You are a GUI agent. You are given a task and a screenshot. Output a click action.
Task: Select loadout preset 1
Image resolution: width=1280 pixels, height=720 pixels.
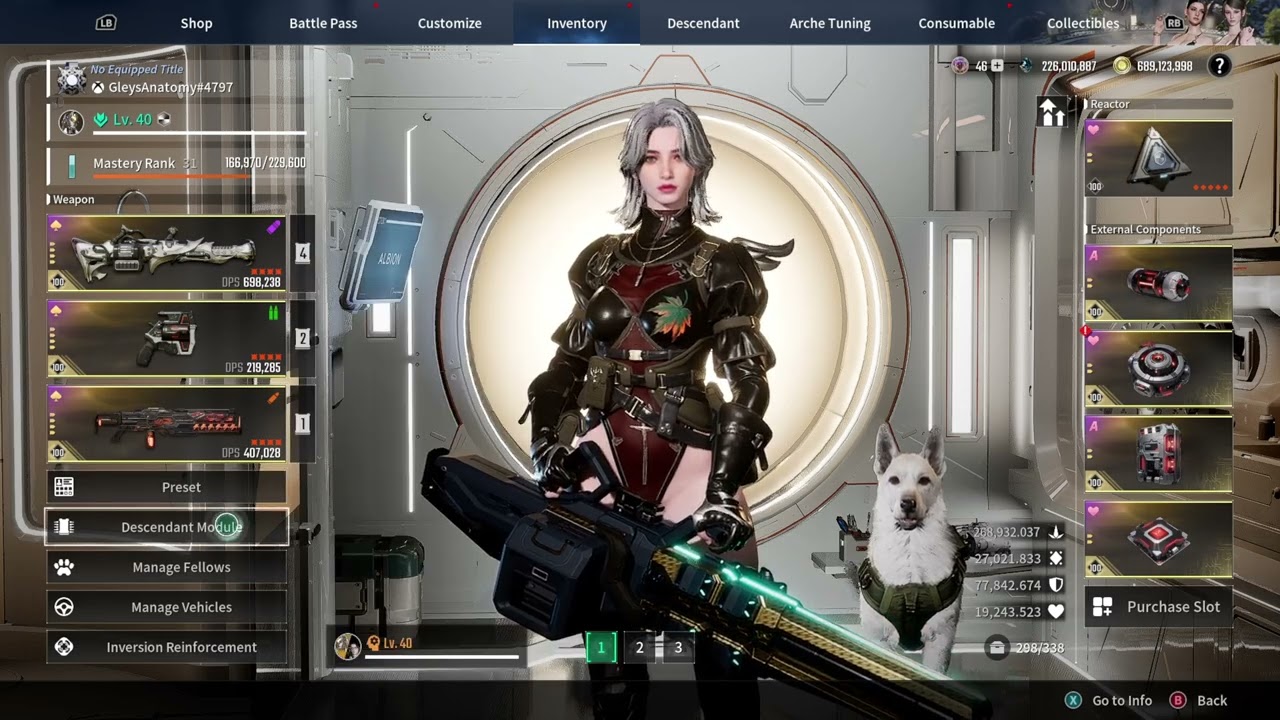(601, 647)
